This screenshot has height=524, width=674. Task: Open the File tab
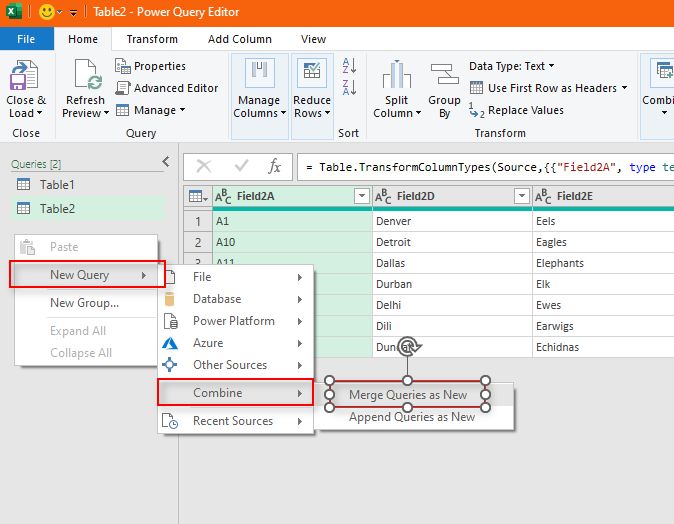click(x=27, y=39)
